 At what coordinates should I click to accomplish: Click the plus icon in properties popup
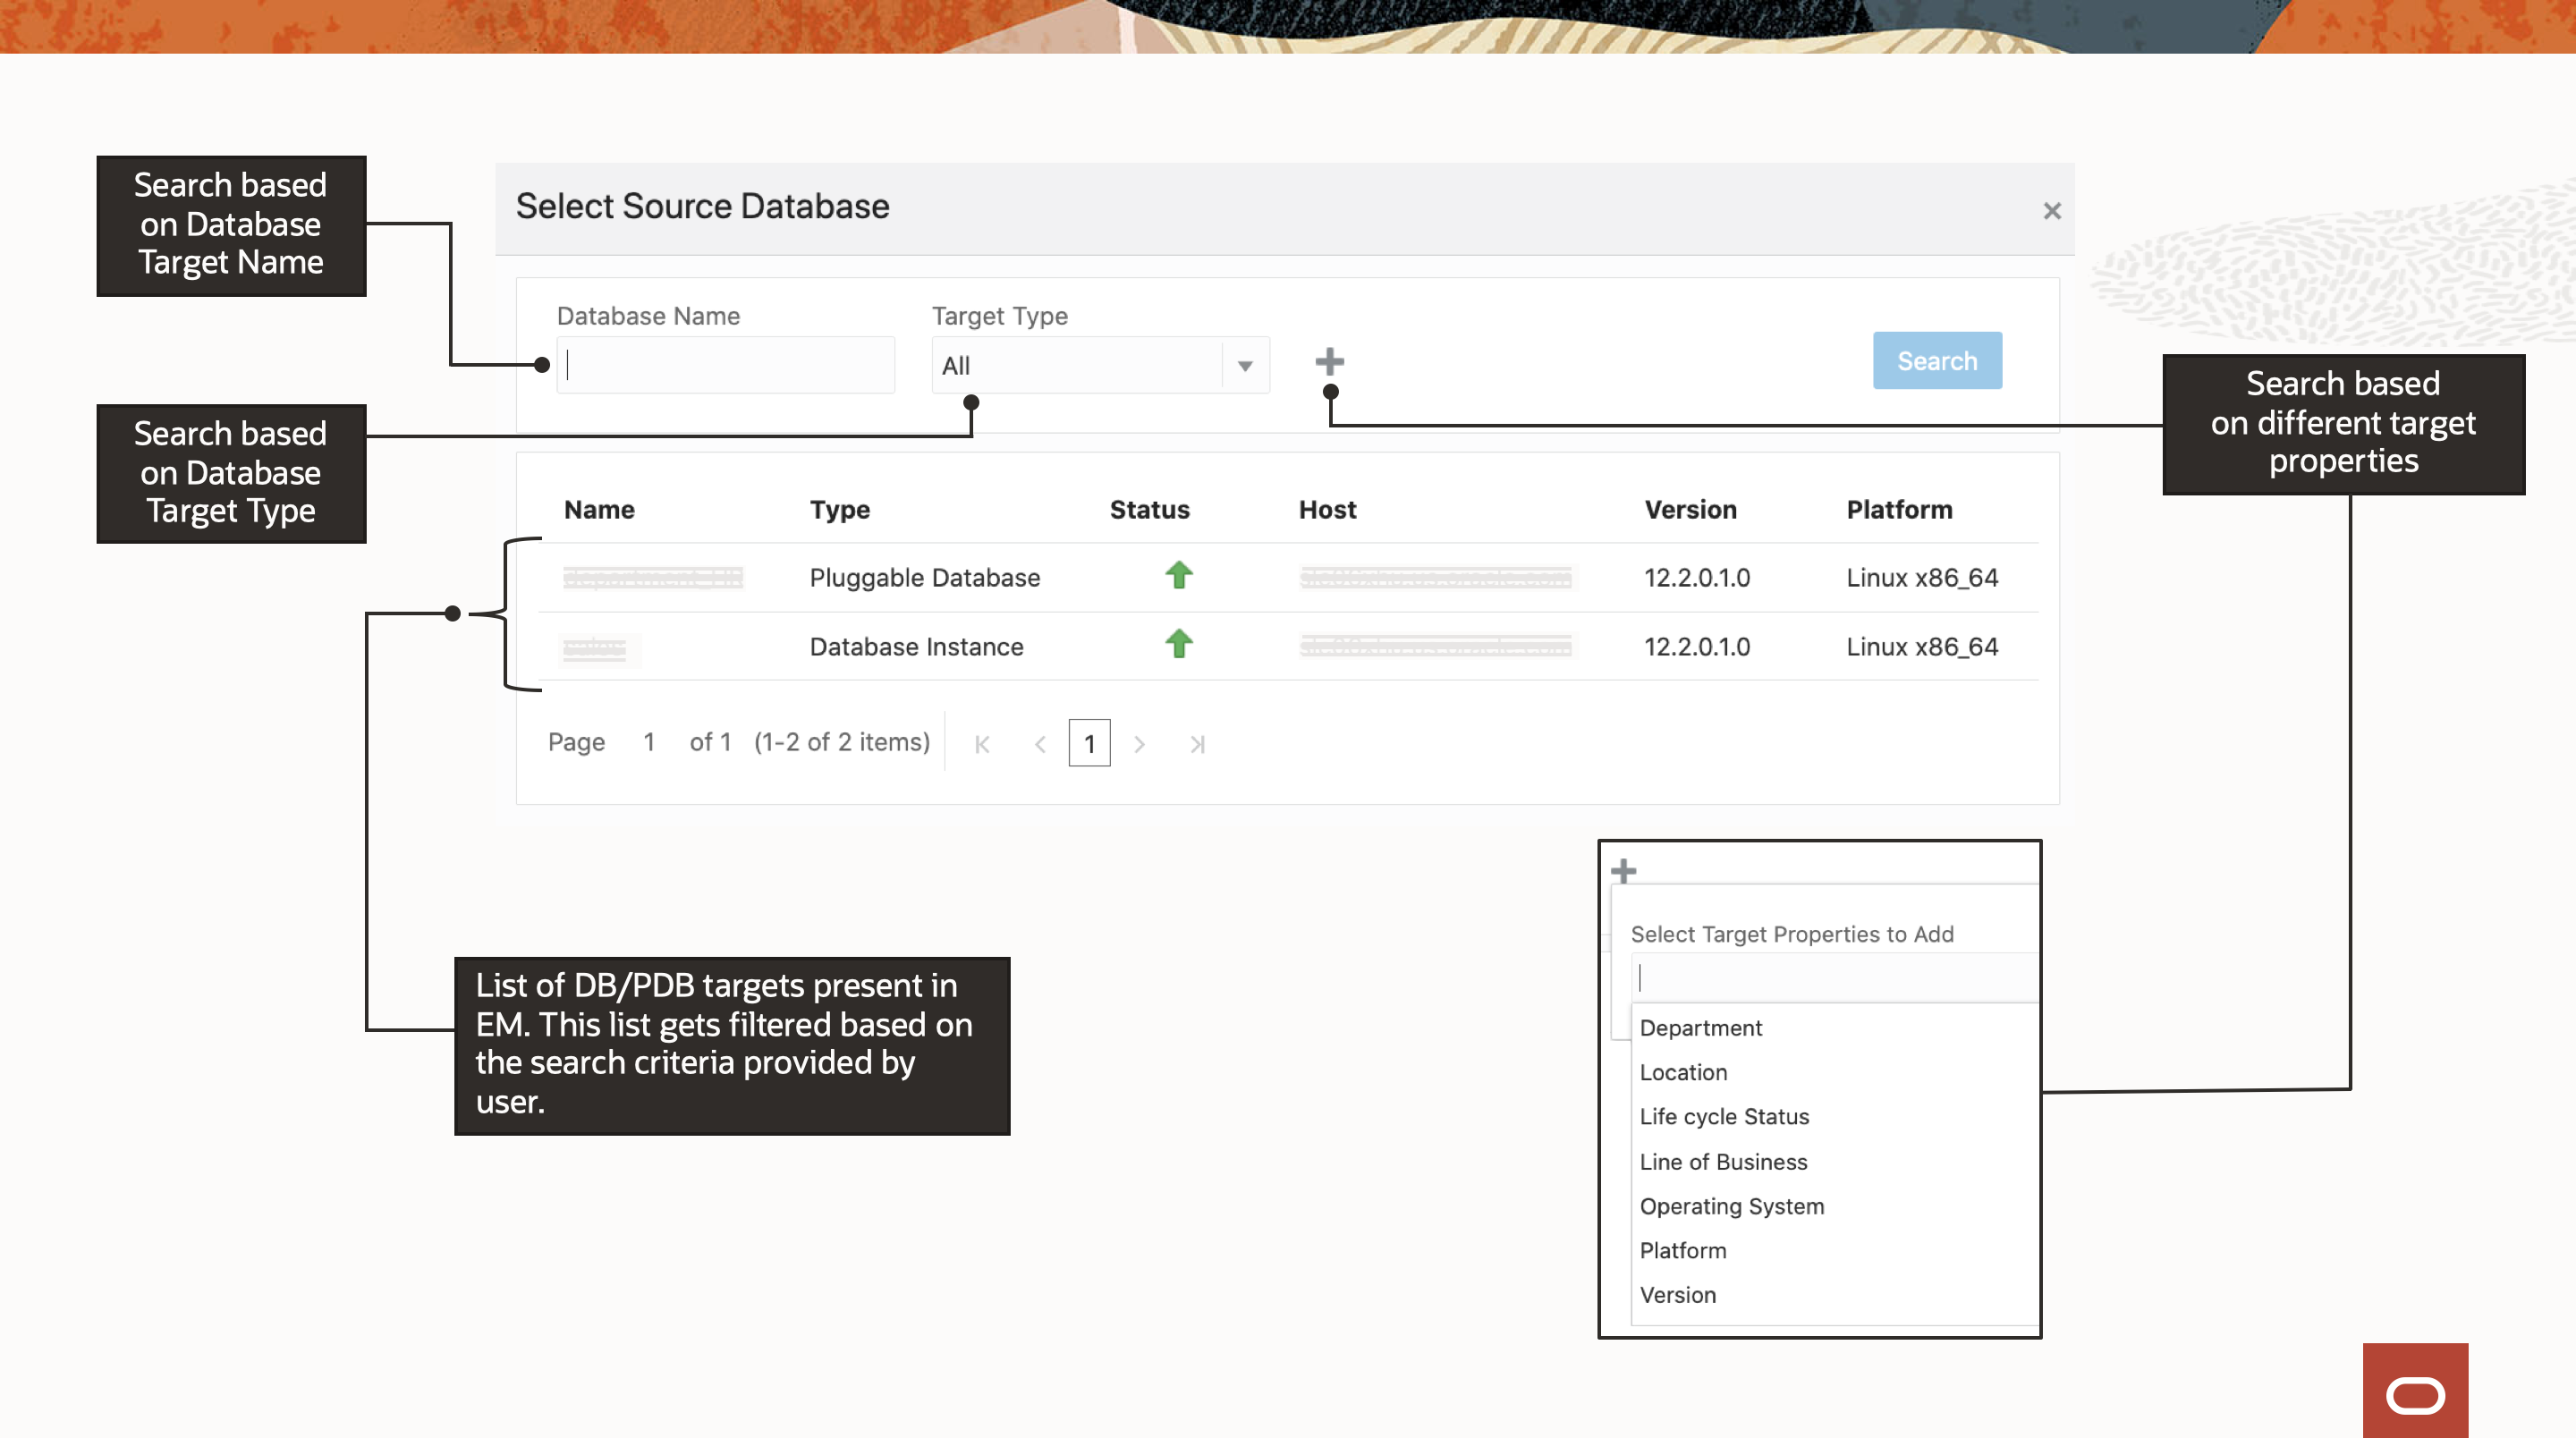1624,871
